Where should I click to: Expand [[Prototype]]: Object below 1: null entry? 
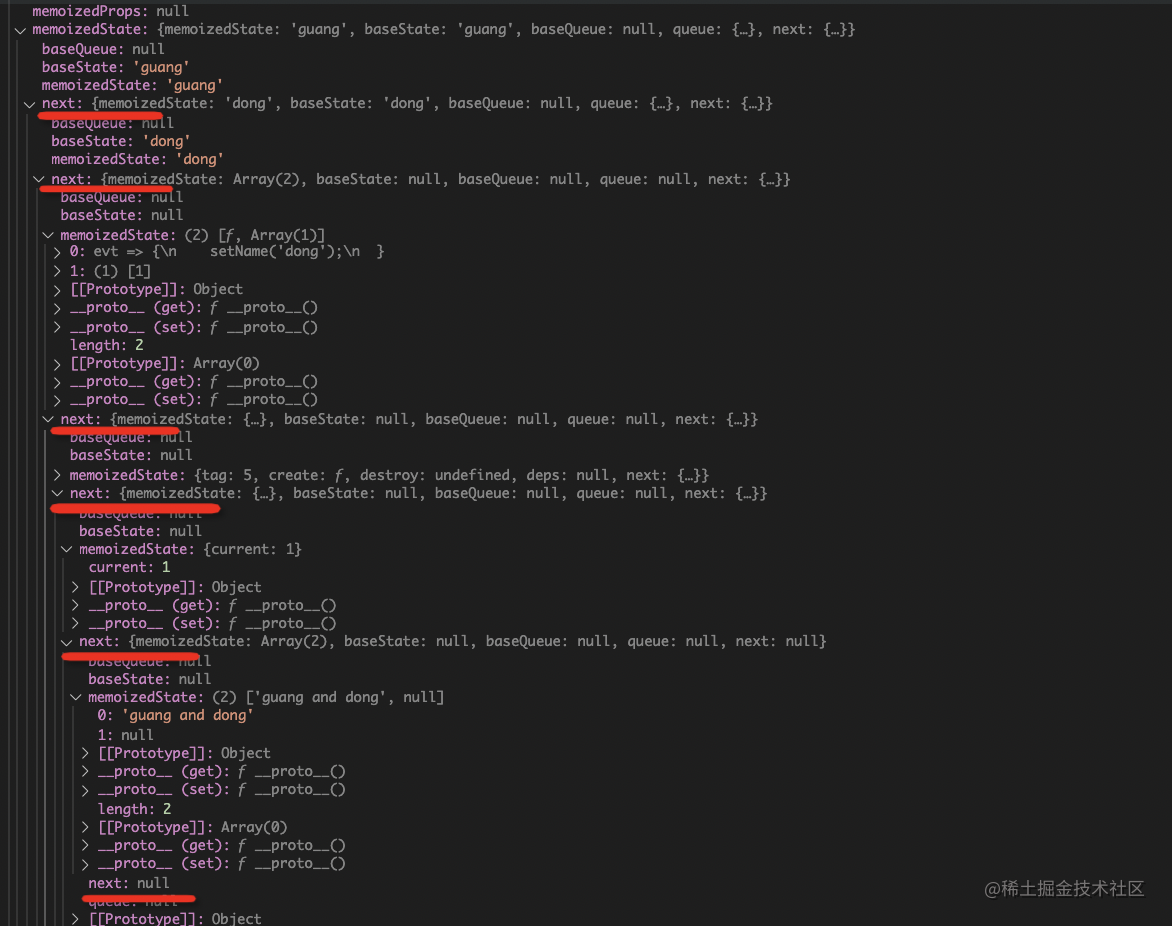coord(85,753)
